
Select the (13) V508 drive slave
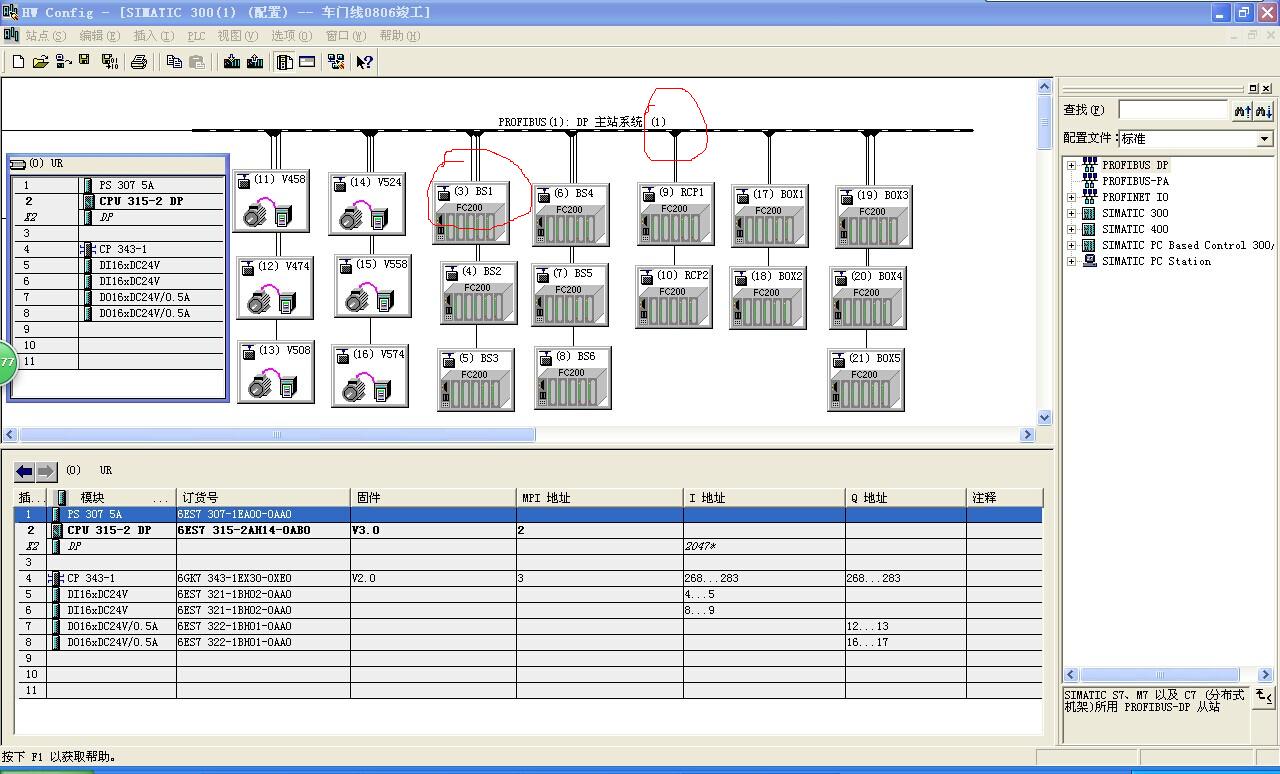click(x=275, y=371)
